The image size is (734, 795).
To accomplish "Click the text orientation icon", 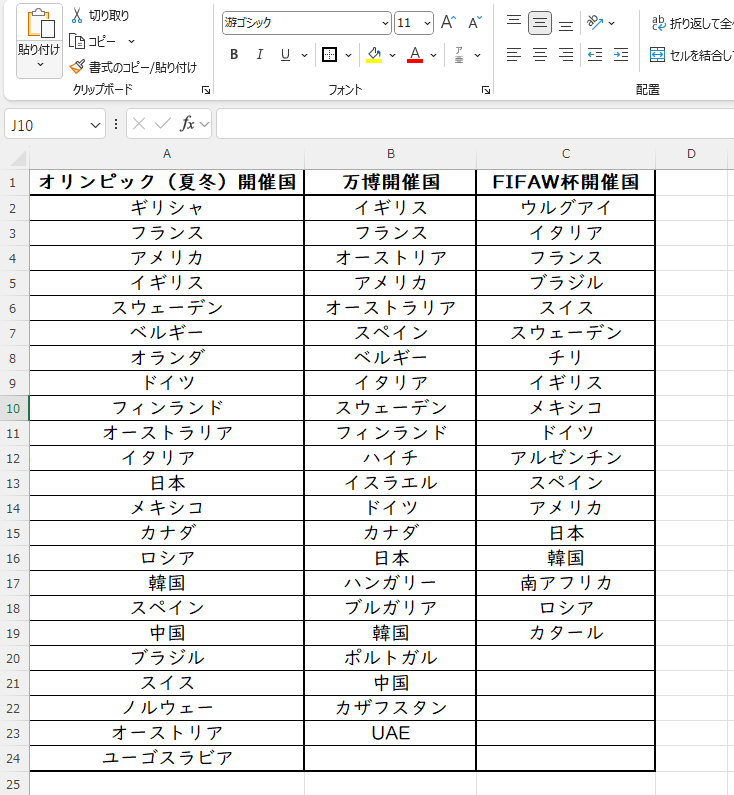I will pos(595,23).
